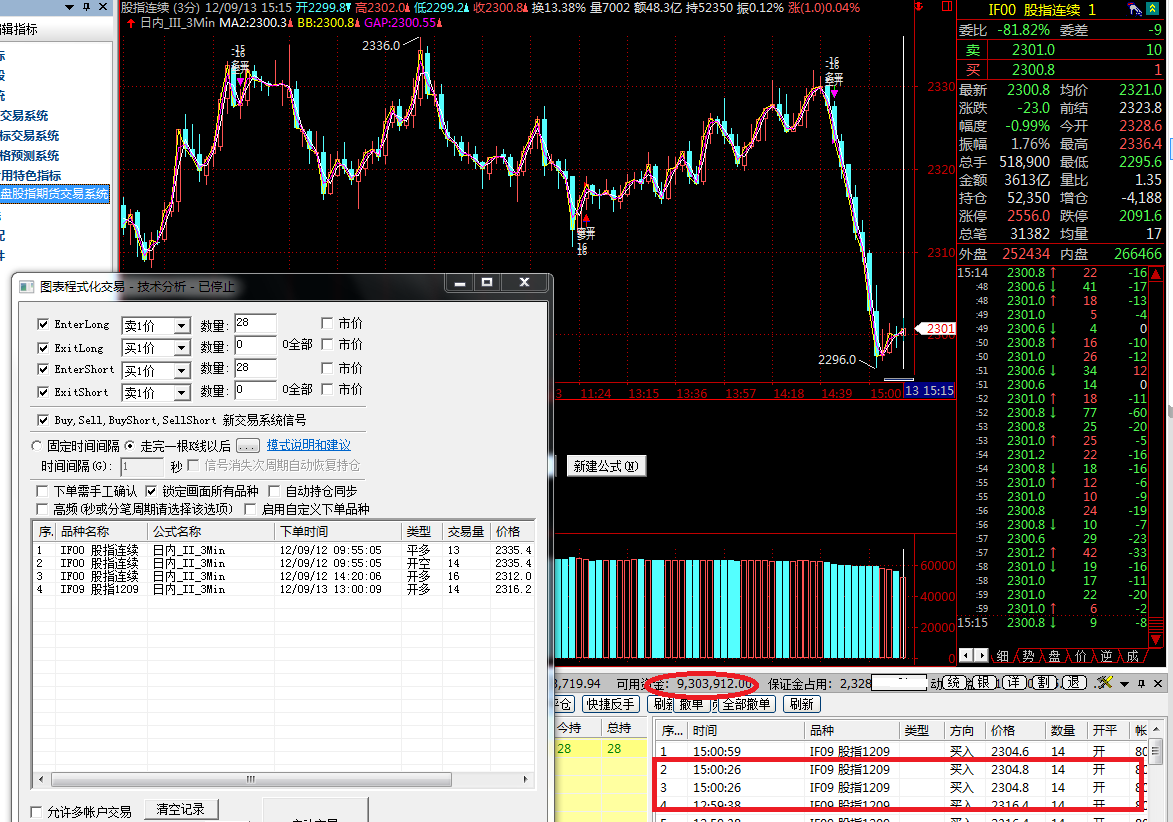Click the 详 details round icon
Image resolution: width=1173 pixels, height=822 pixels.
click(x=1013, y=682)
